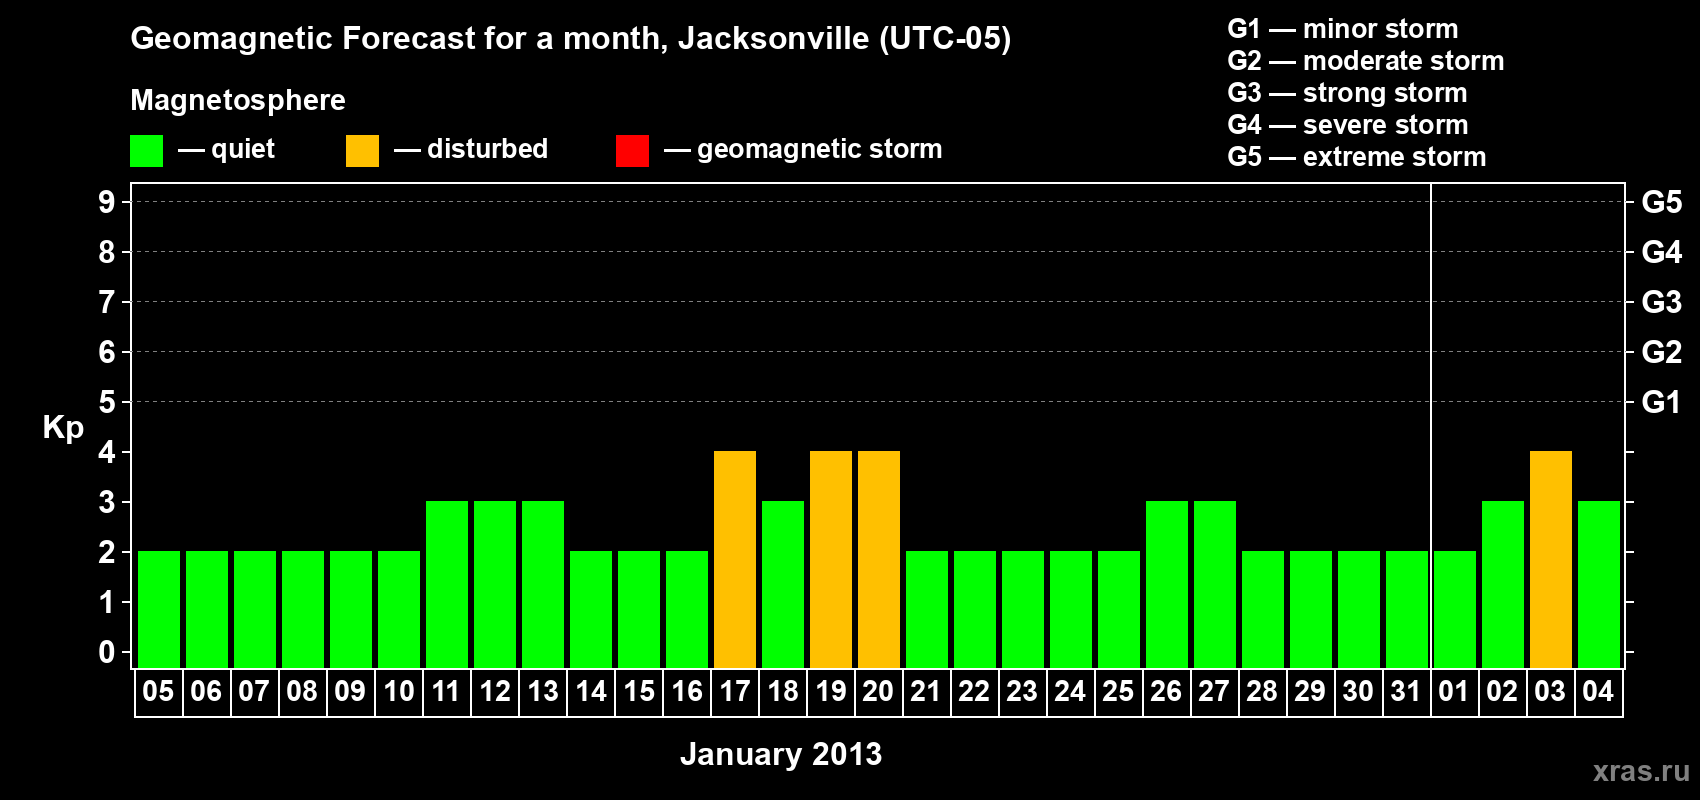Click the green bar for February 02
This screenshot has width=1700, height=800.
[1503, 584]
